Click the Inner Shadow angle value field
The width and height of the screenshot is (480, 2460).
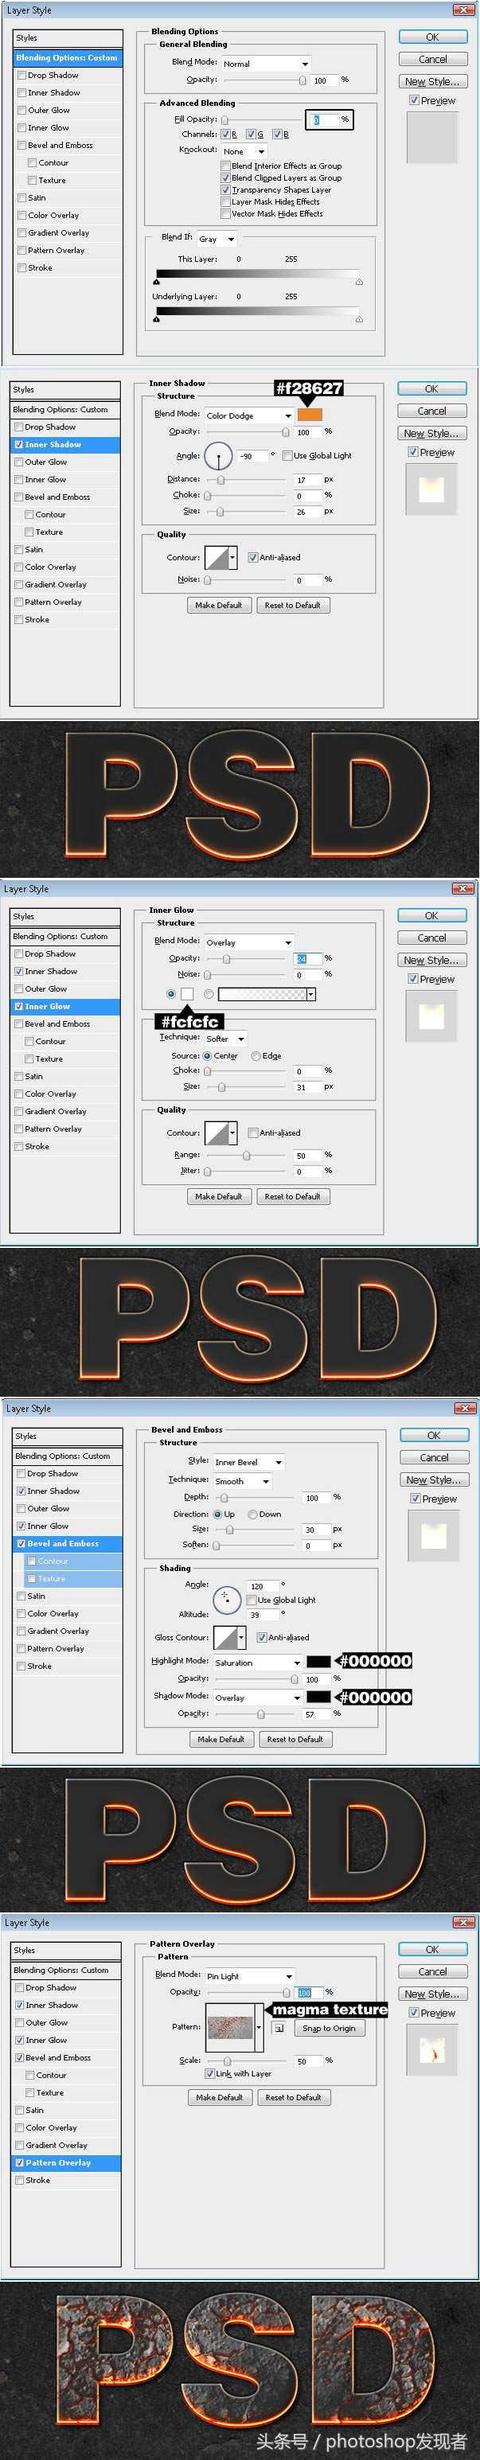pos(252,456)
